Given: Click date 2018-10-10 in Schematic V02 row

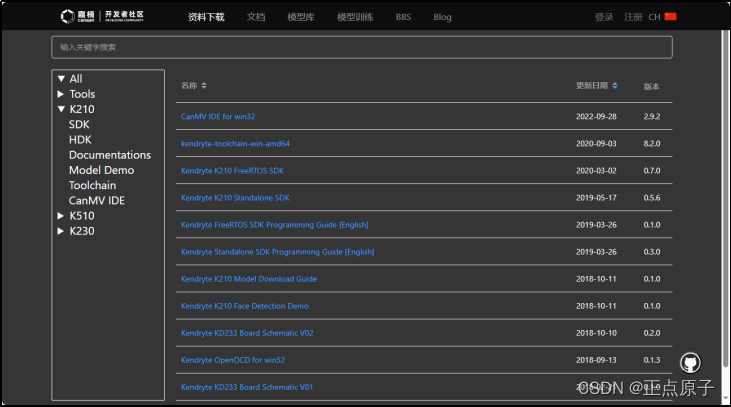Looking at the screenshot, I should [596, 333].
